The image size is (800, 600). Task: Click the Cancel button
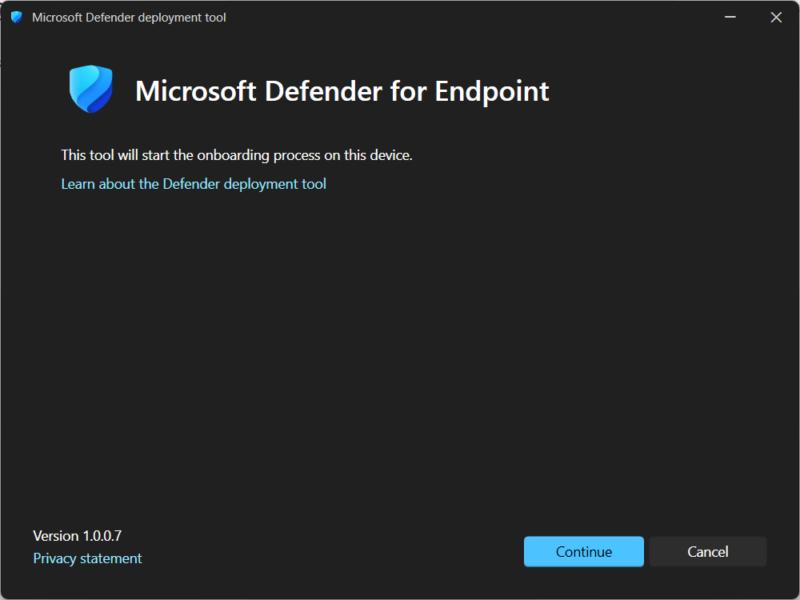(x=708, y=551)
